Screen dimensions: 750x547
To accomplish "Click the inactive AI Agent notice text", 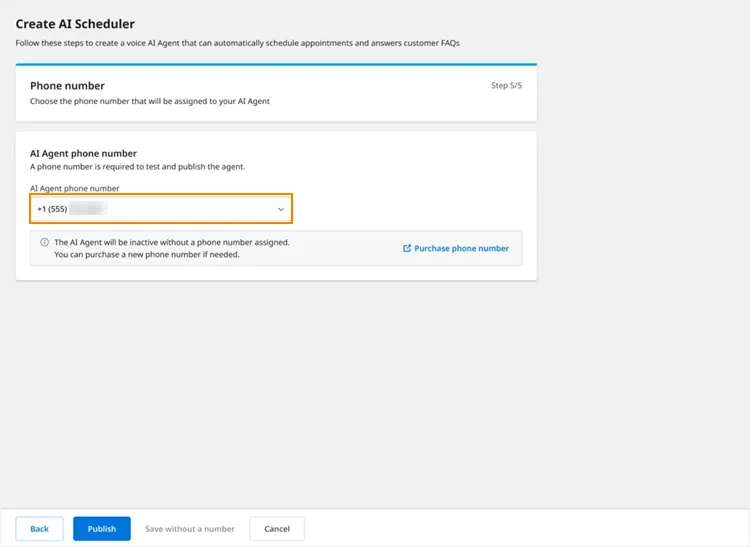I will (172, 248).
